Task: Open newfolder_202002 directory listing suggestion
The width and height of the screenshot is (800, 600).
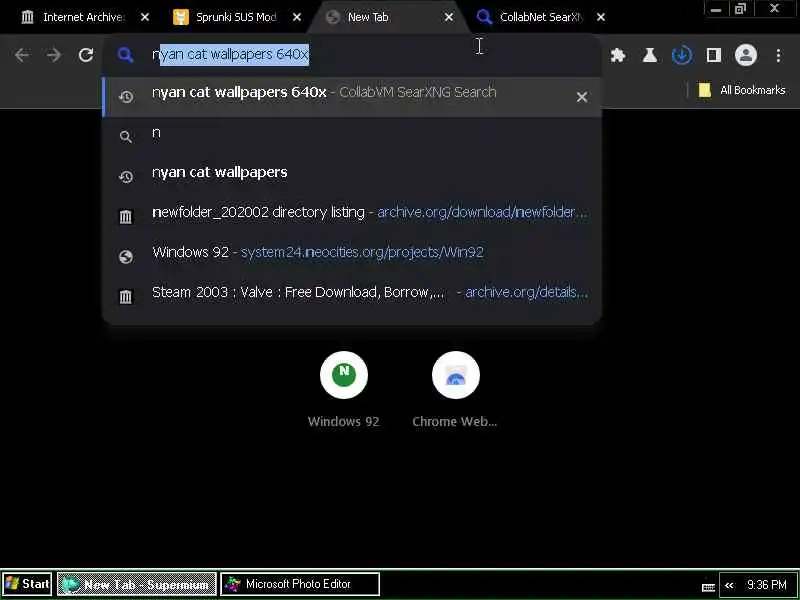Action: point(352,216)
